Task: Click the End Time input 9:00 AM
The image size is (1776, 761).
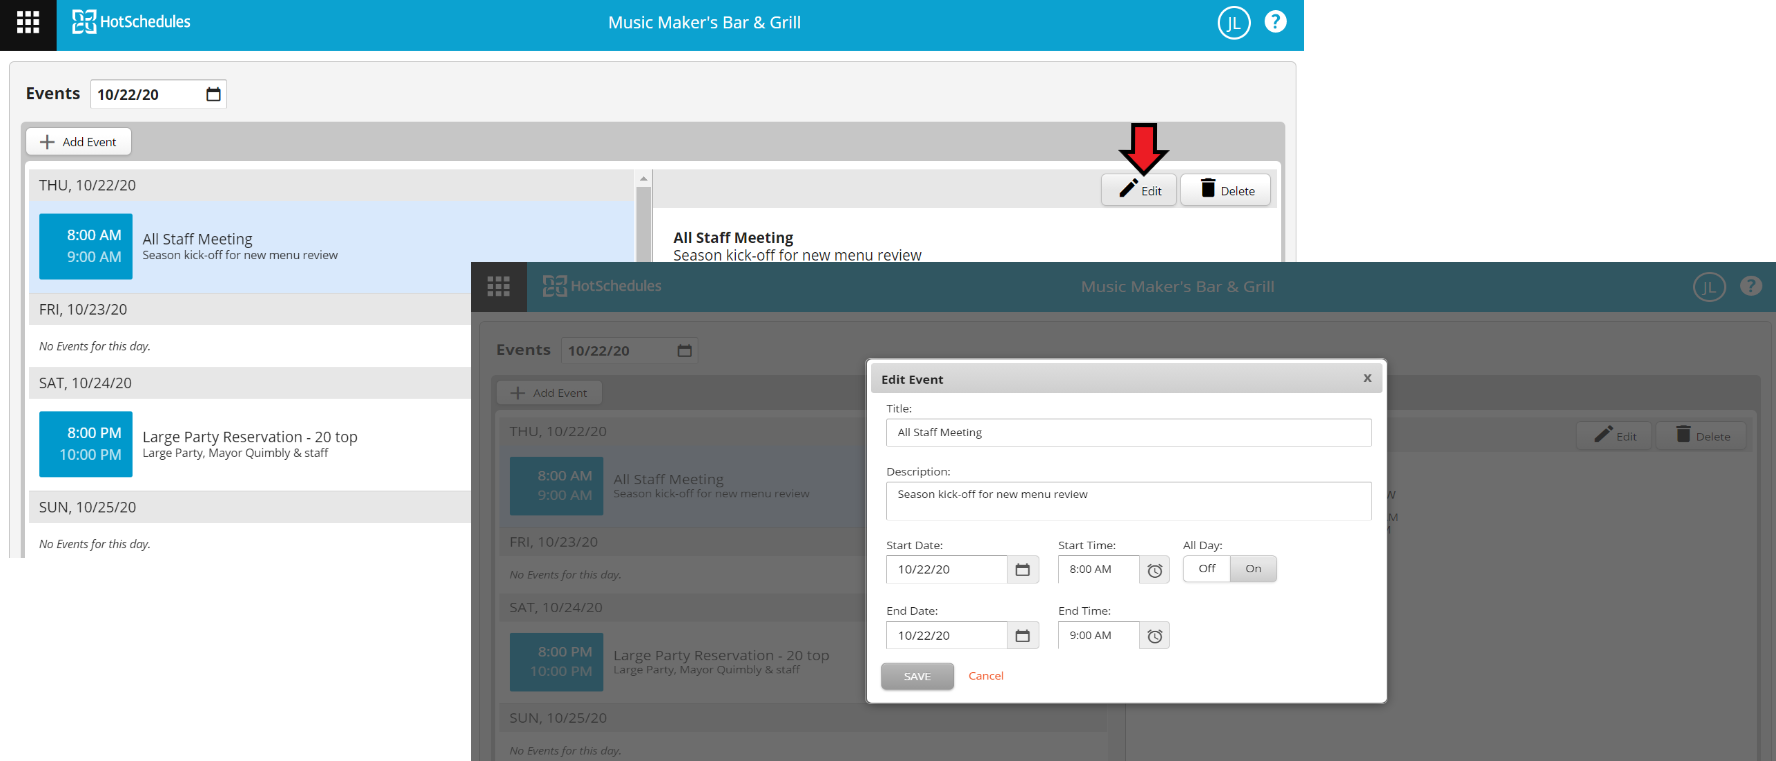Action: tap(1098, 635)
